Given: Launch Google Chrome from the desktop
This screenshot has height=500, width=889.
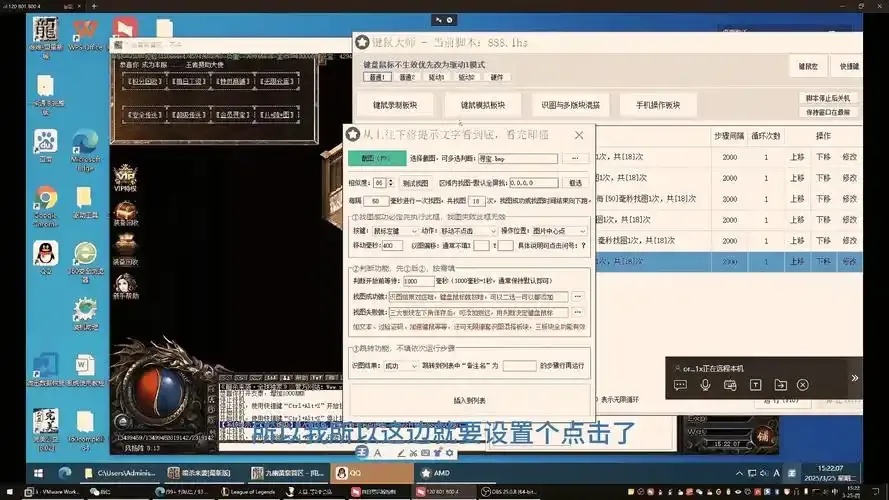Looking at the screenshot, I should click(45, 205).
